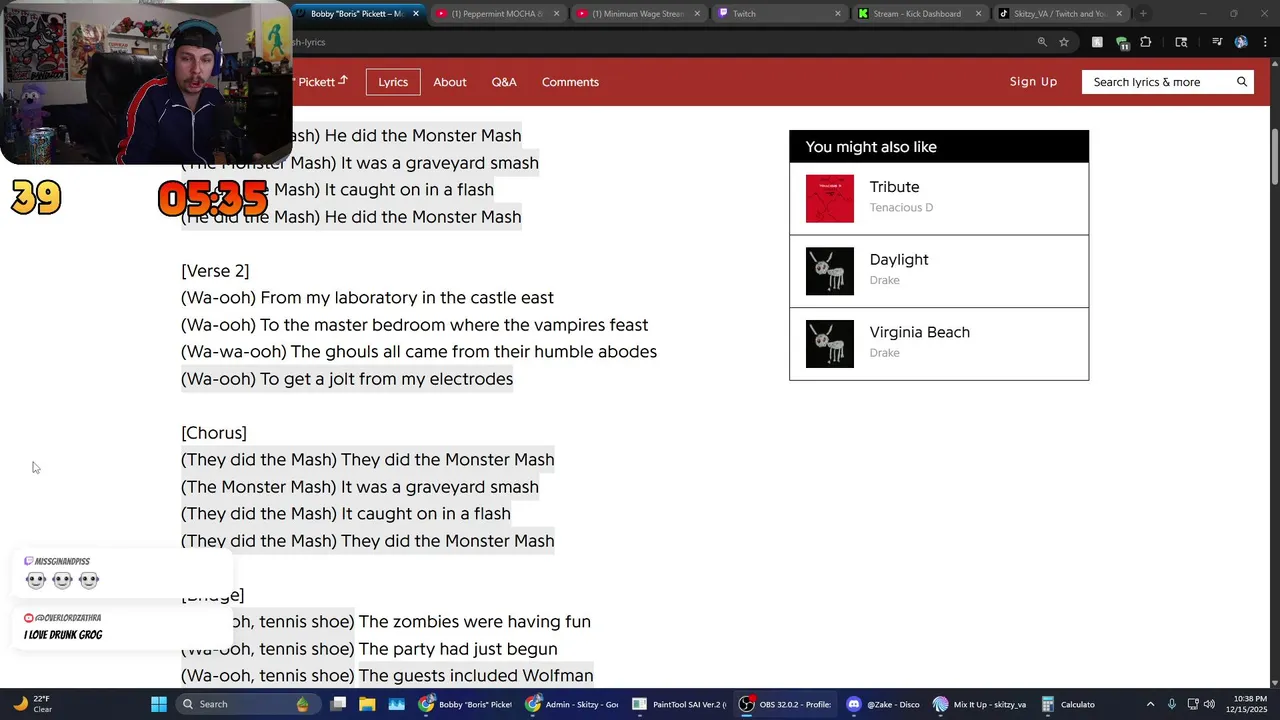This screenshot has height=720, width=1280.
Task: Click the search magnifier icon in lyrics search box
Action: tap(1241, 82)
